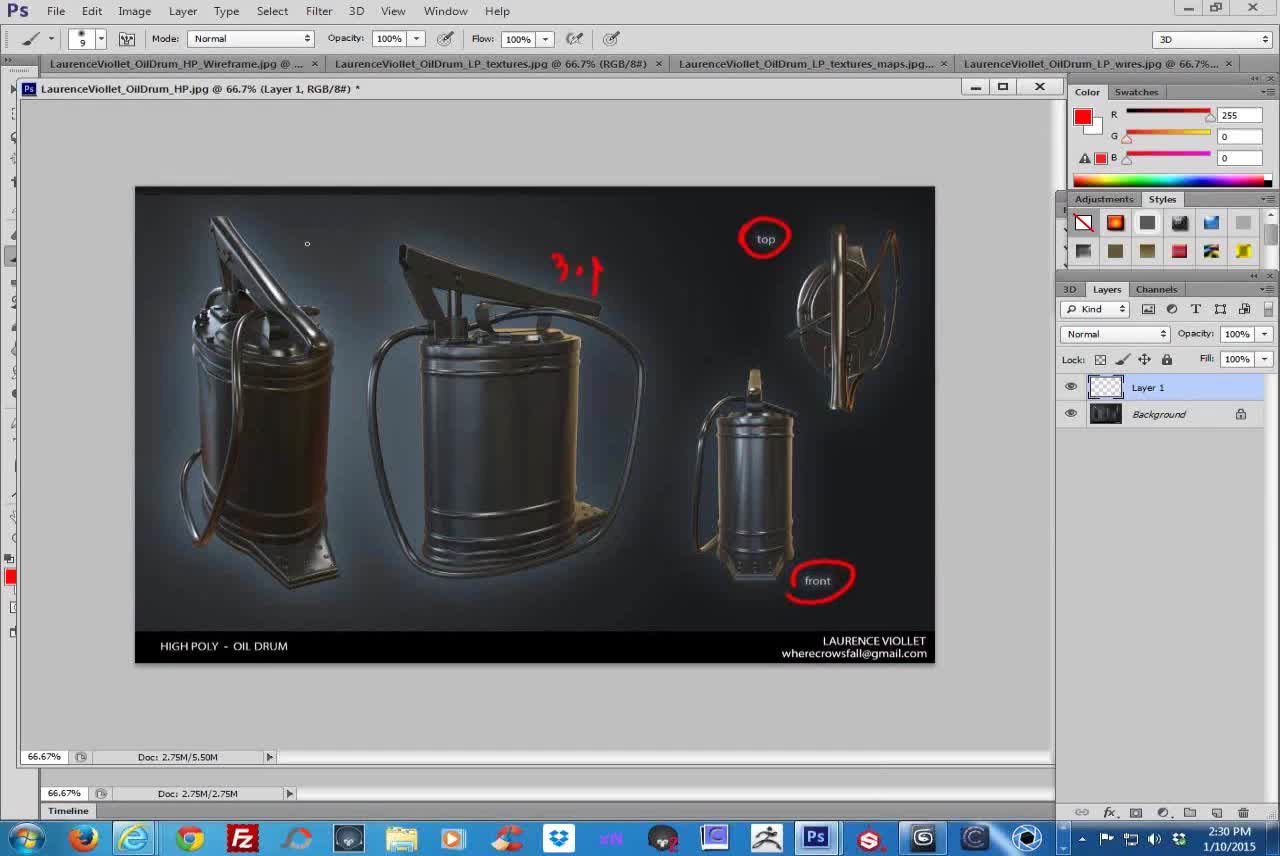The height and width of the screenshot is (856, 1280).
Task: Hide the Background layer eye
Action: (1071, 414)
